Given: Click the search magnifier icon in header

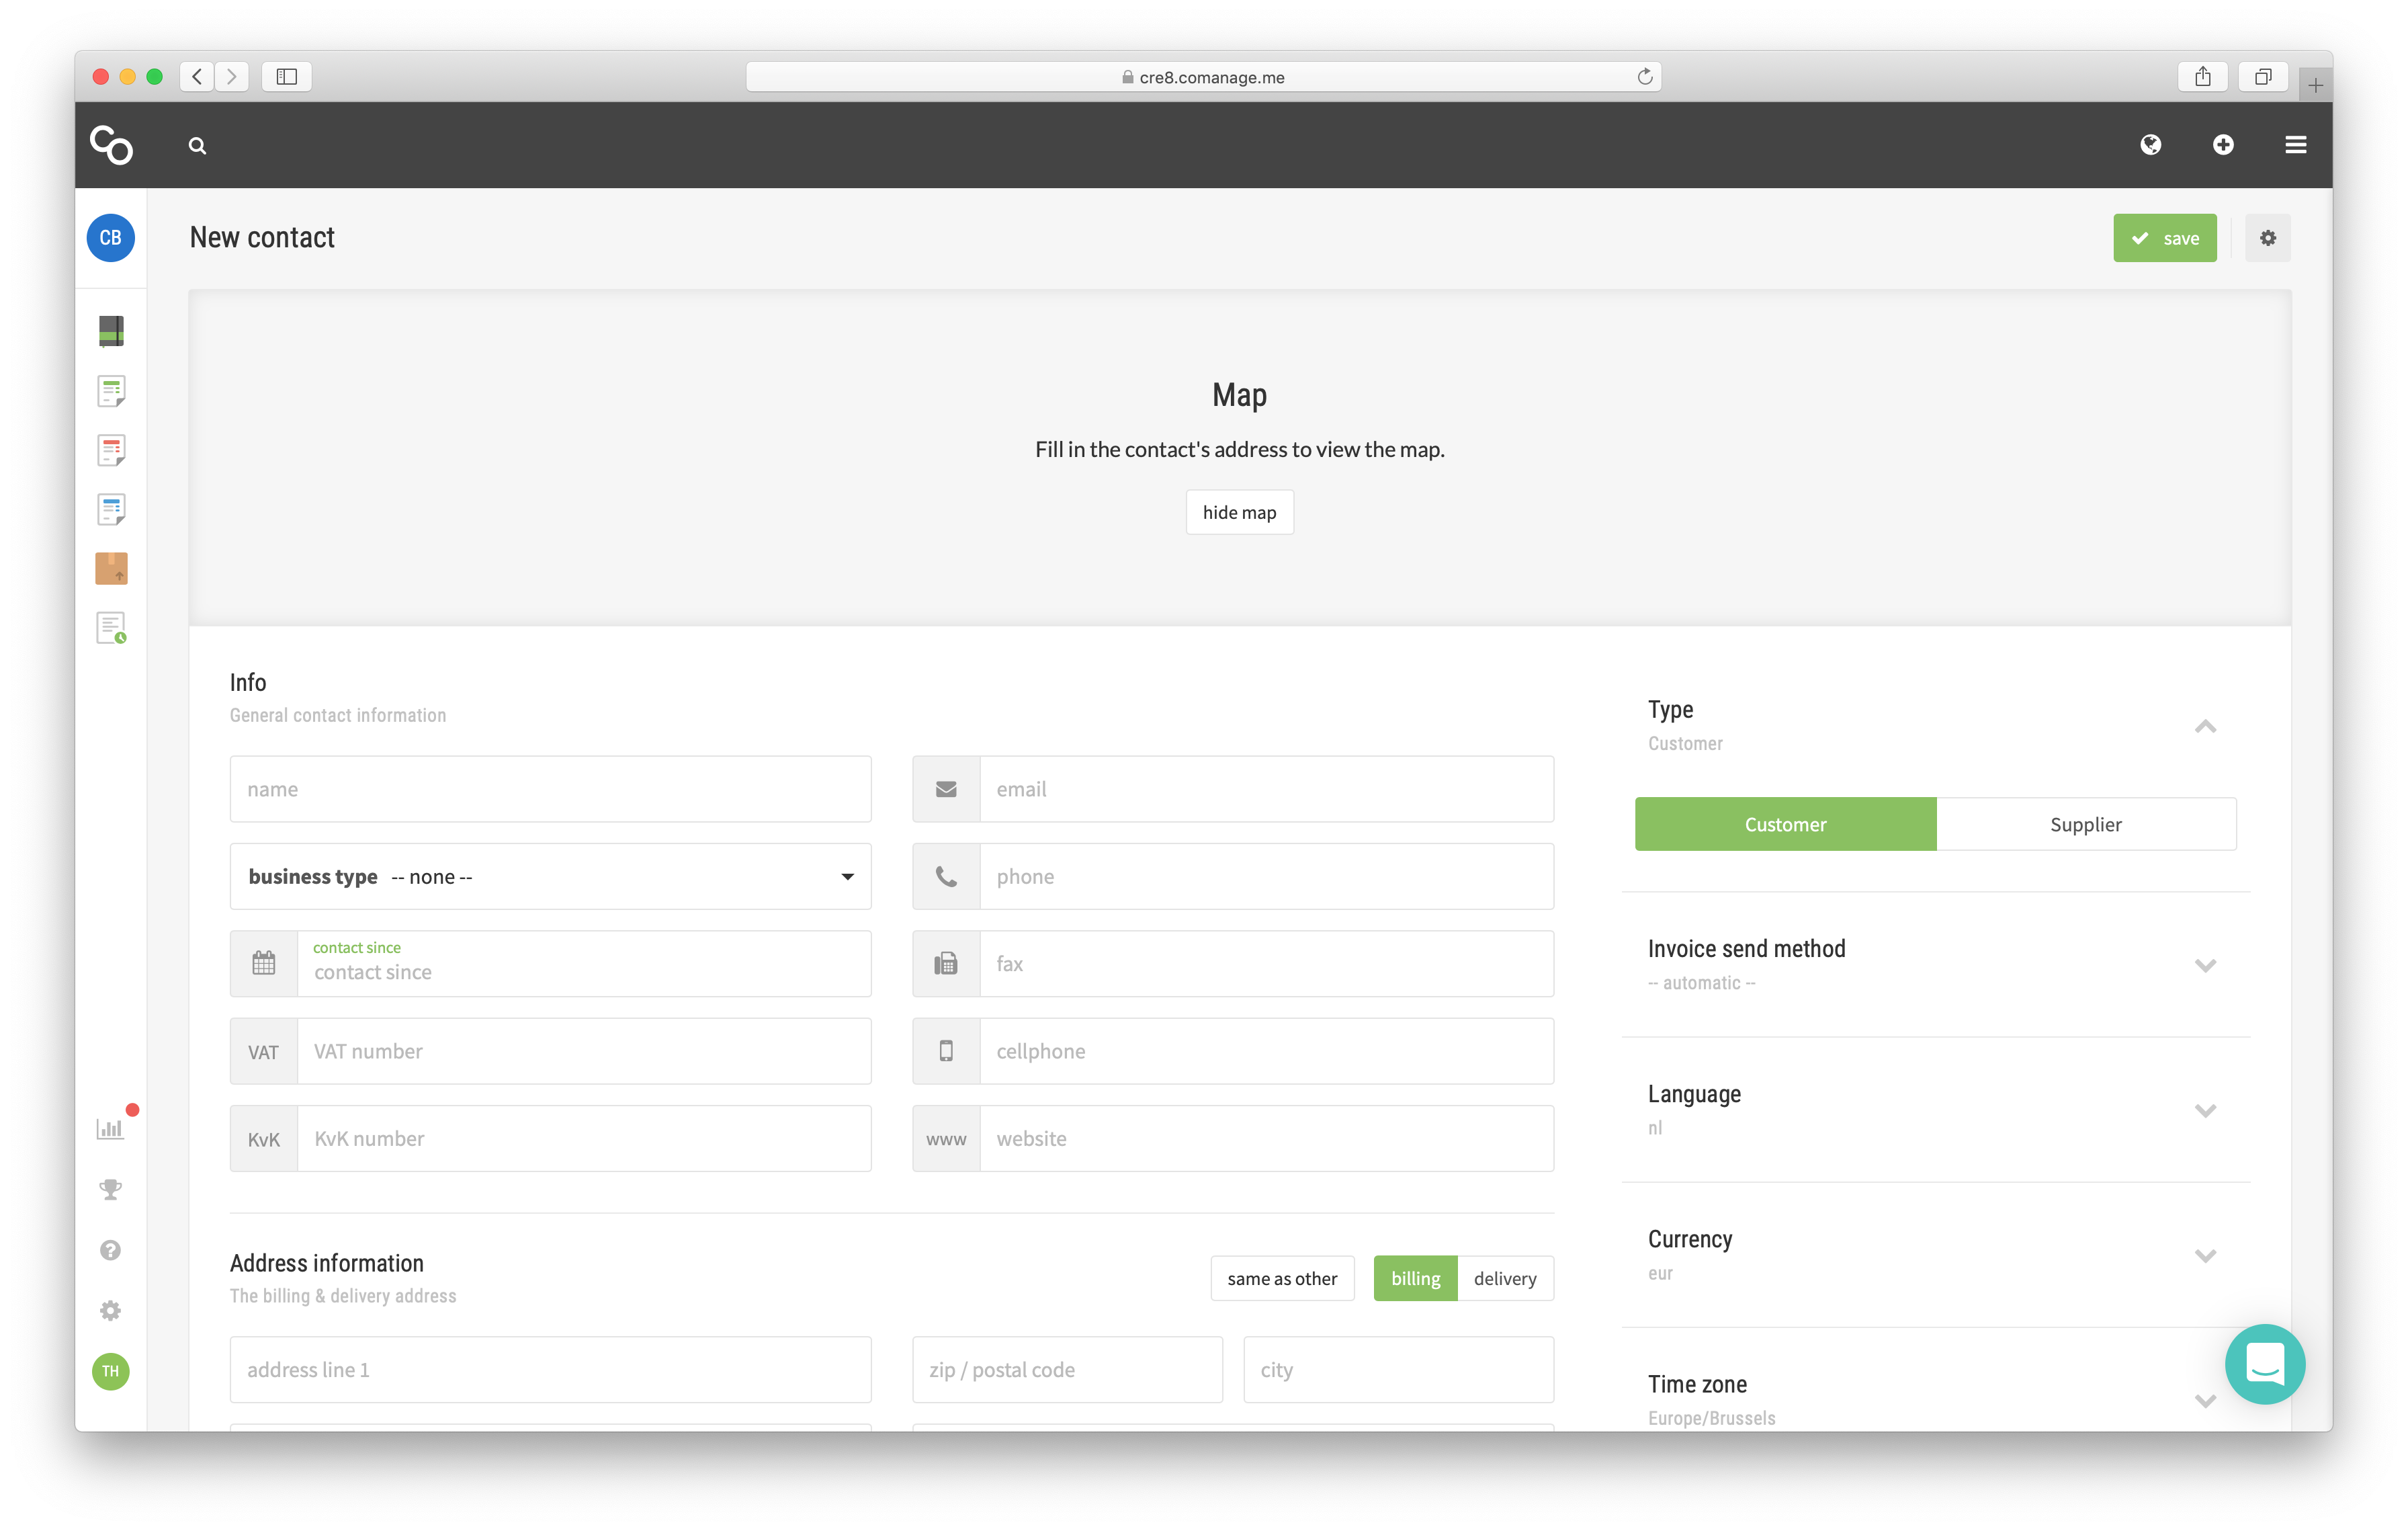Looking at the screenshot, I should 197,146.
